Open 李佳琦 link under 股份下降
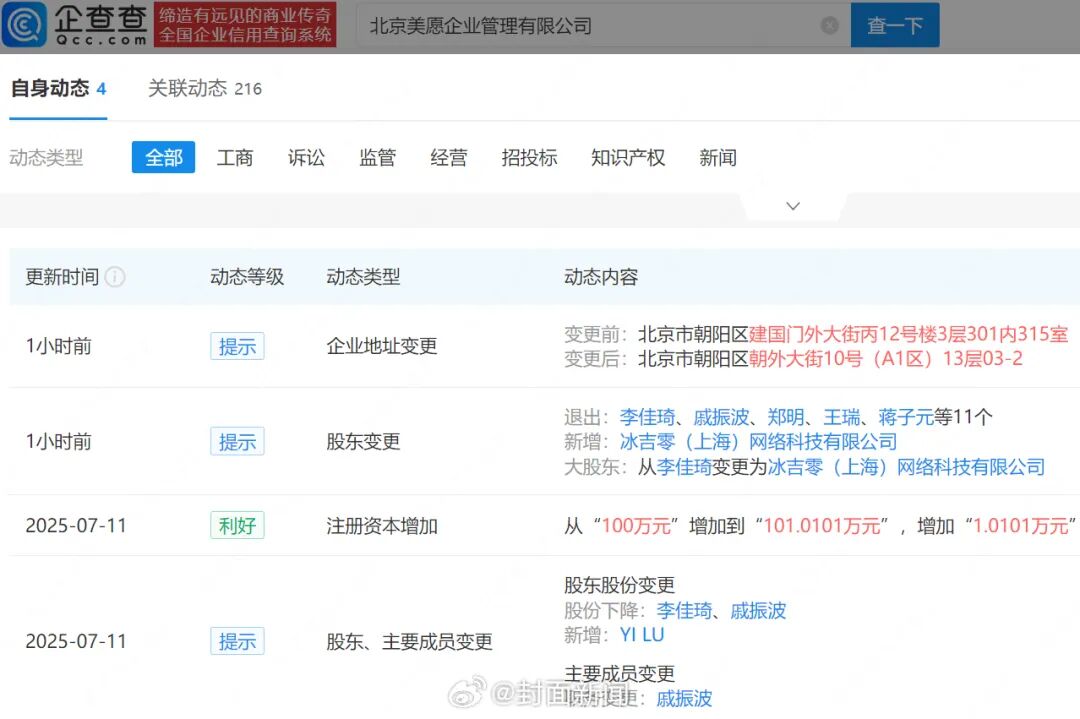1080x719 pixels. [684, 610]
